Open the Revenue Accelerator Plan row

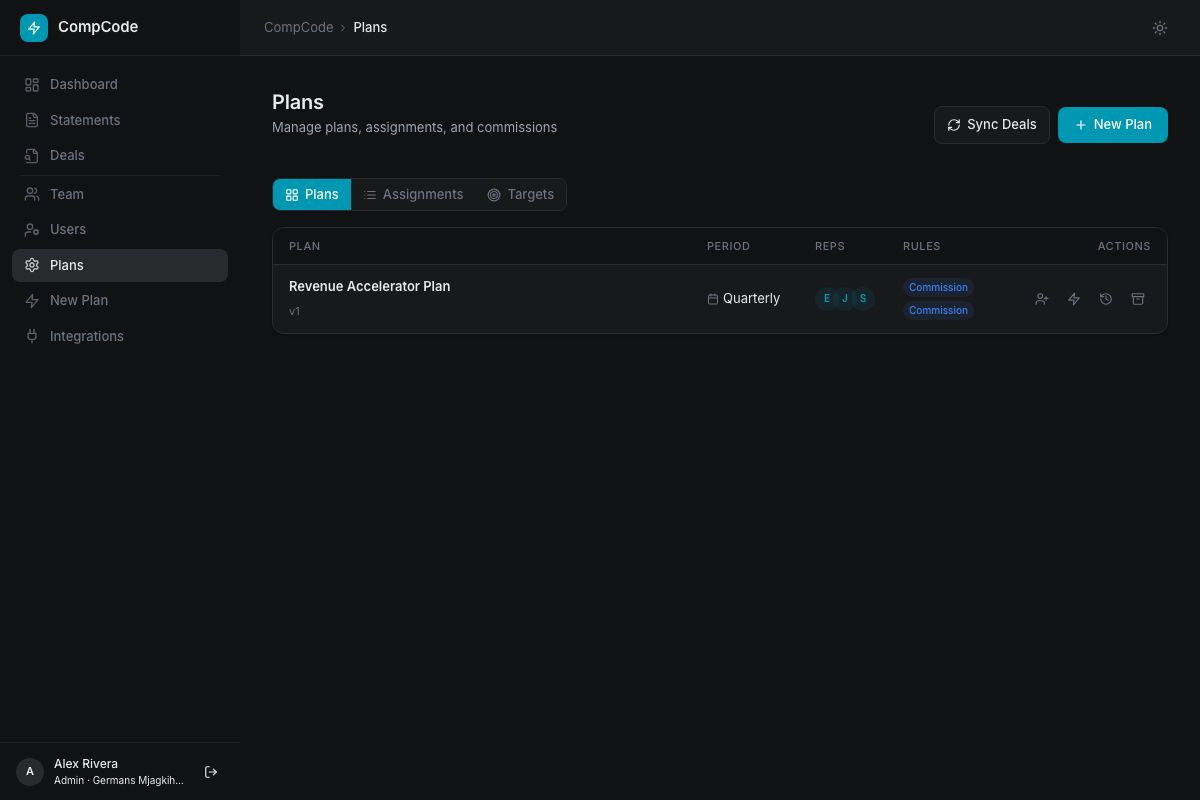[x=720, y=299]
